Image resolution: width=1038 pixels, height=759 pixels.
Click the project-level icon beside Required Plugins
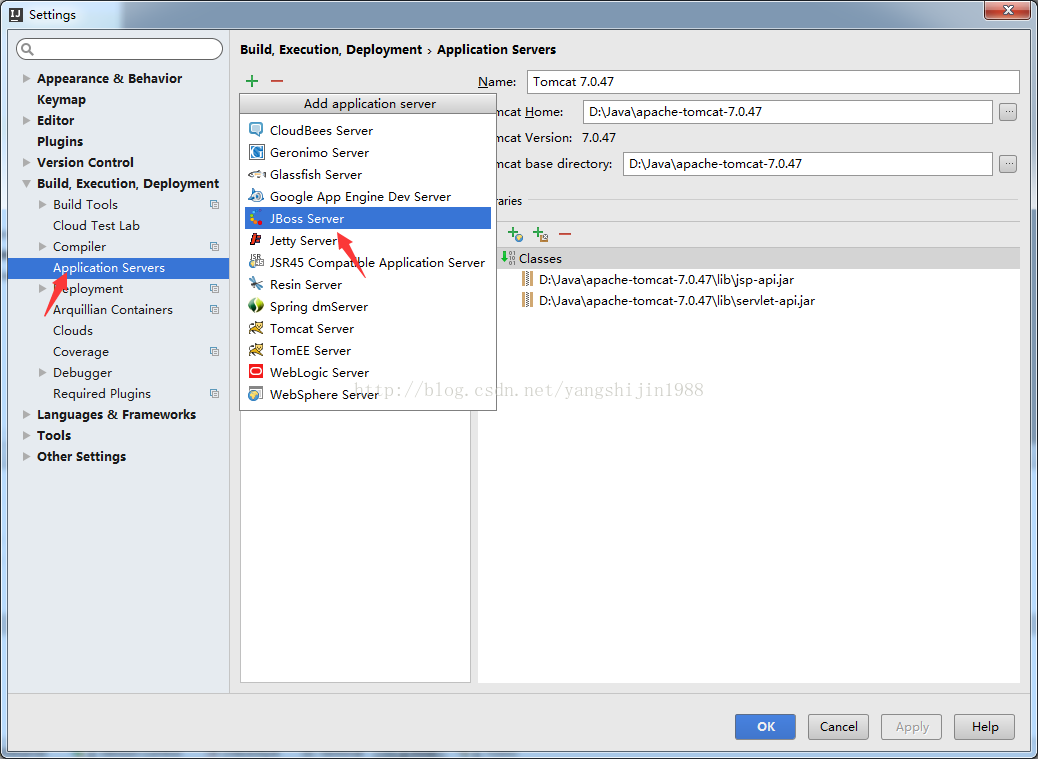pyautogui.click(x=214, y=394)
